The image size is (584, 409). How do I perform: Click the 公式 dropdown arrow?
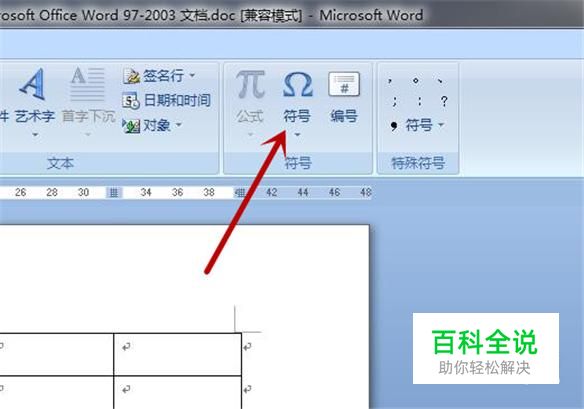pos(250,134)
